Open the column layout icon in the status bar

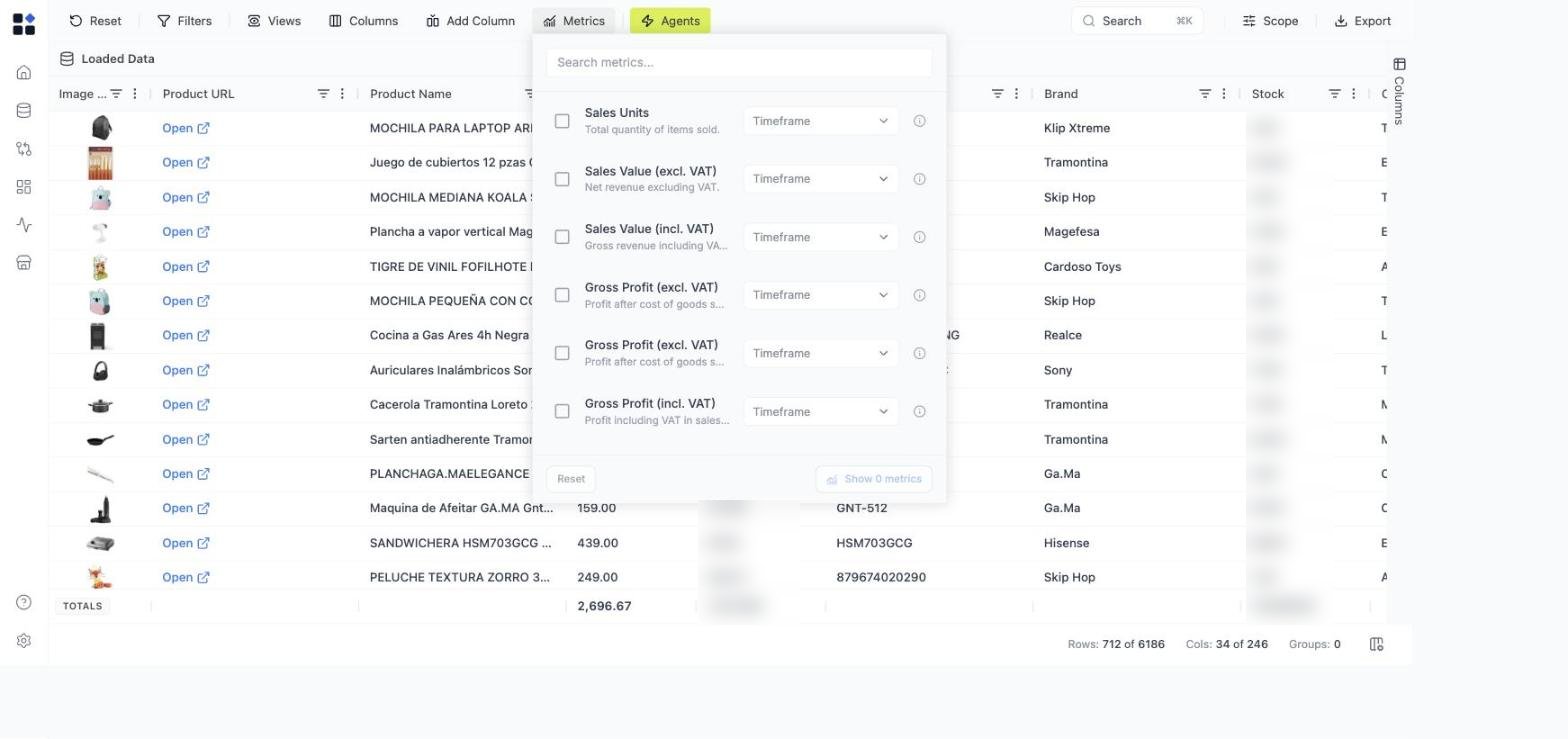1377,644
